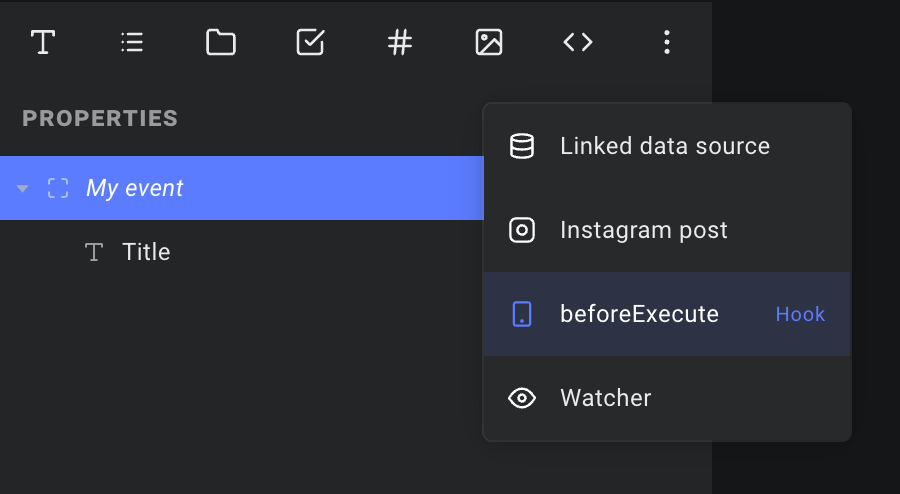Select the Title property item
The image size is (900, 494).
coord(242,252)
